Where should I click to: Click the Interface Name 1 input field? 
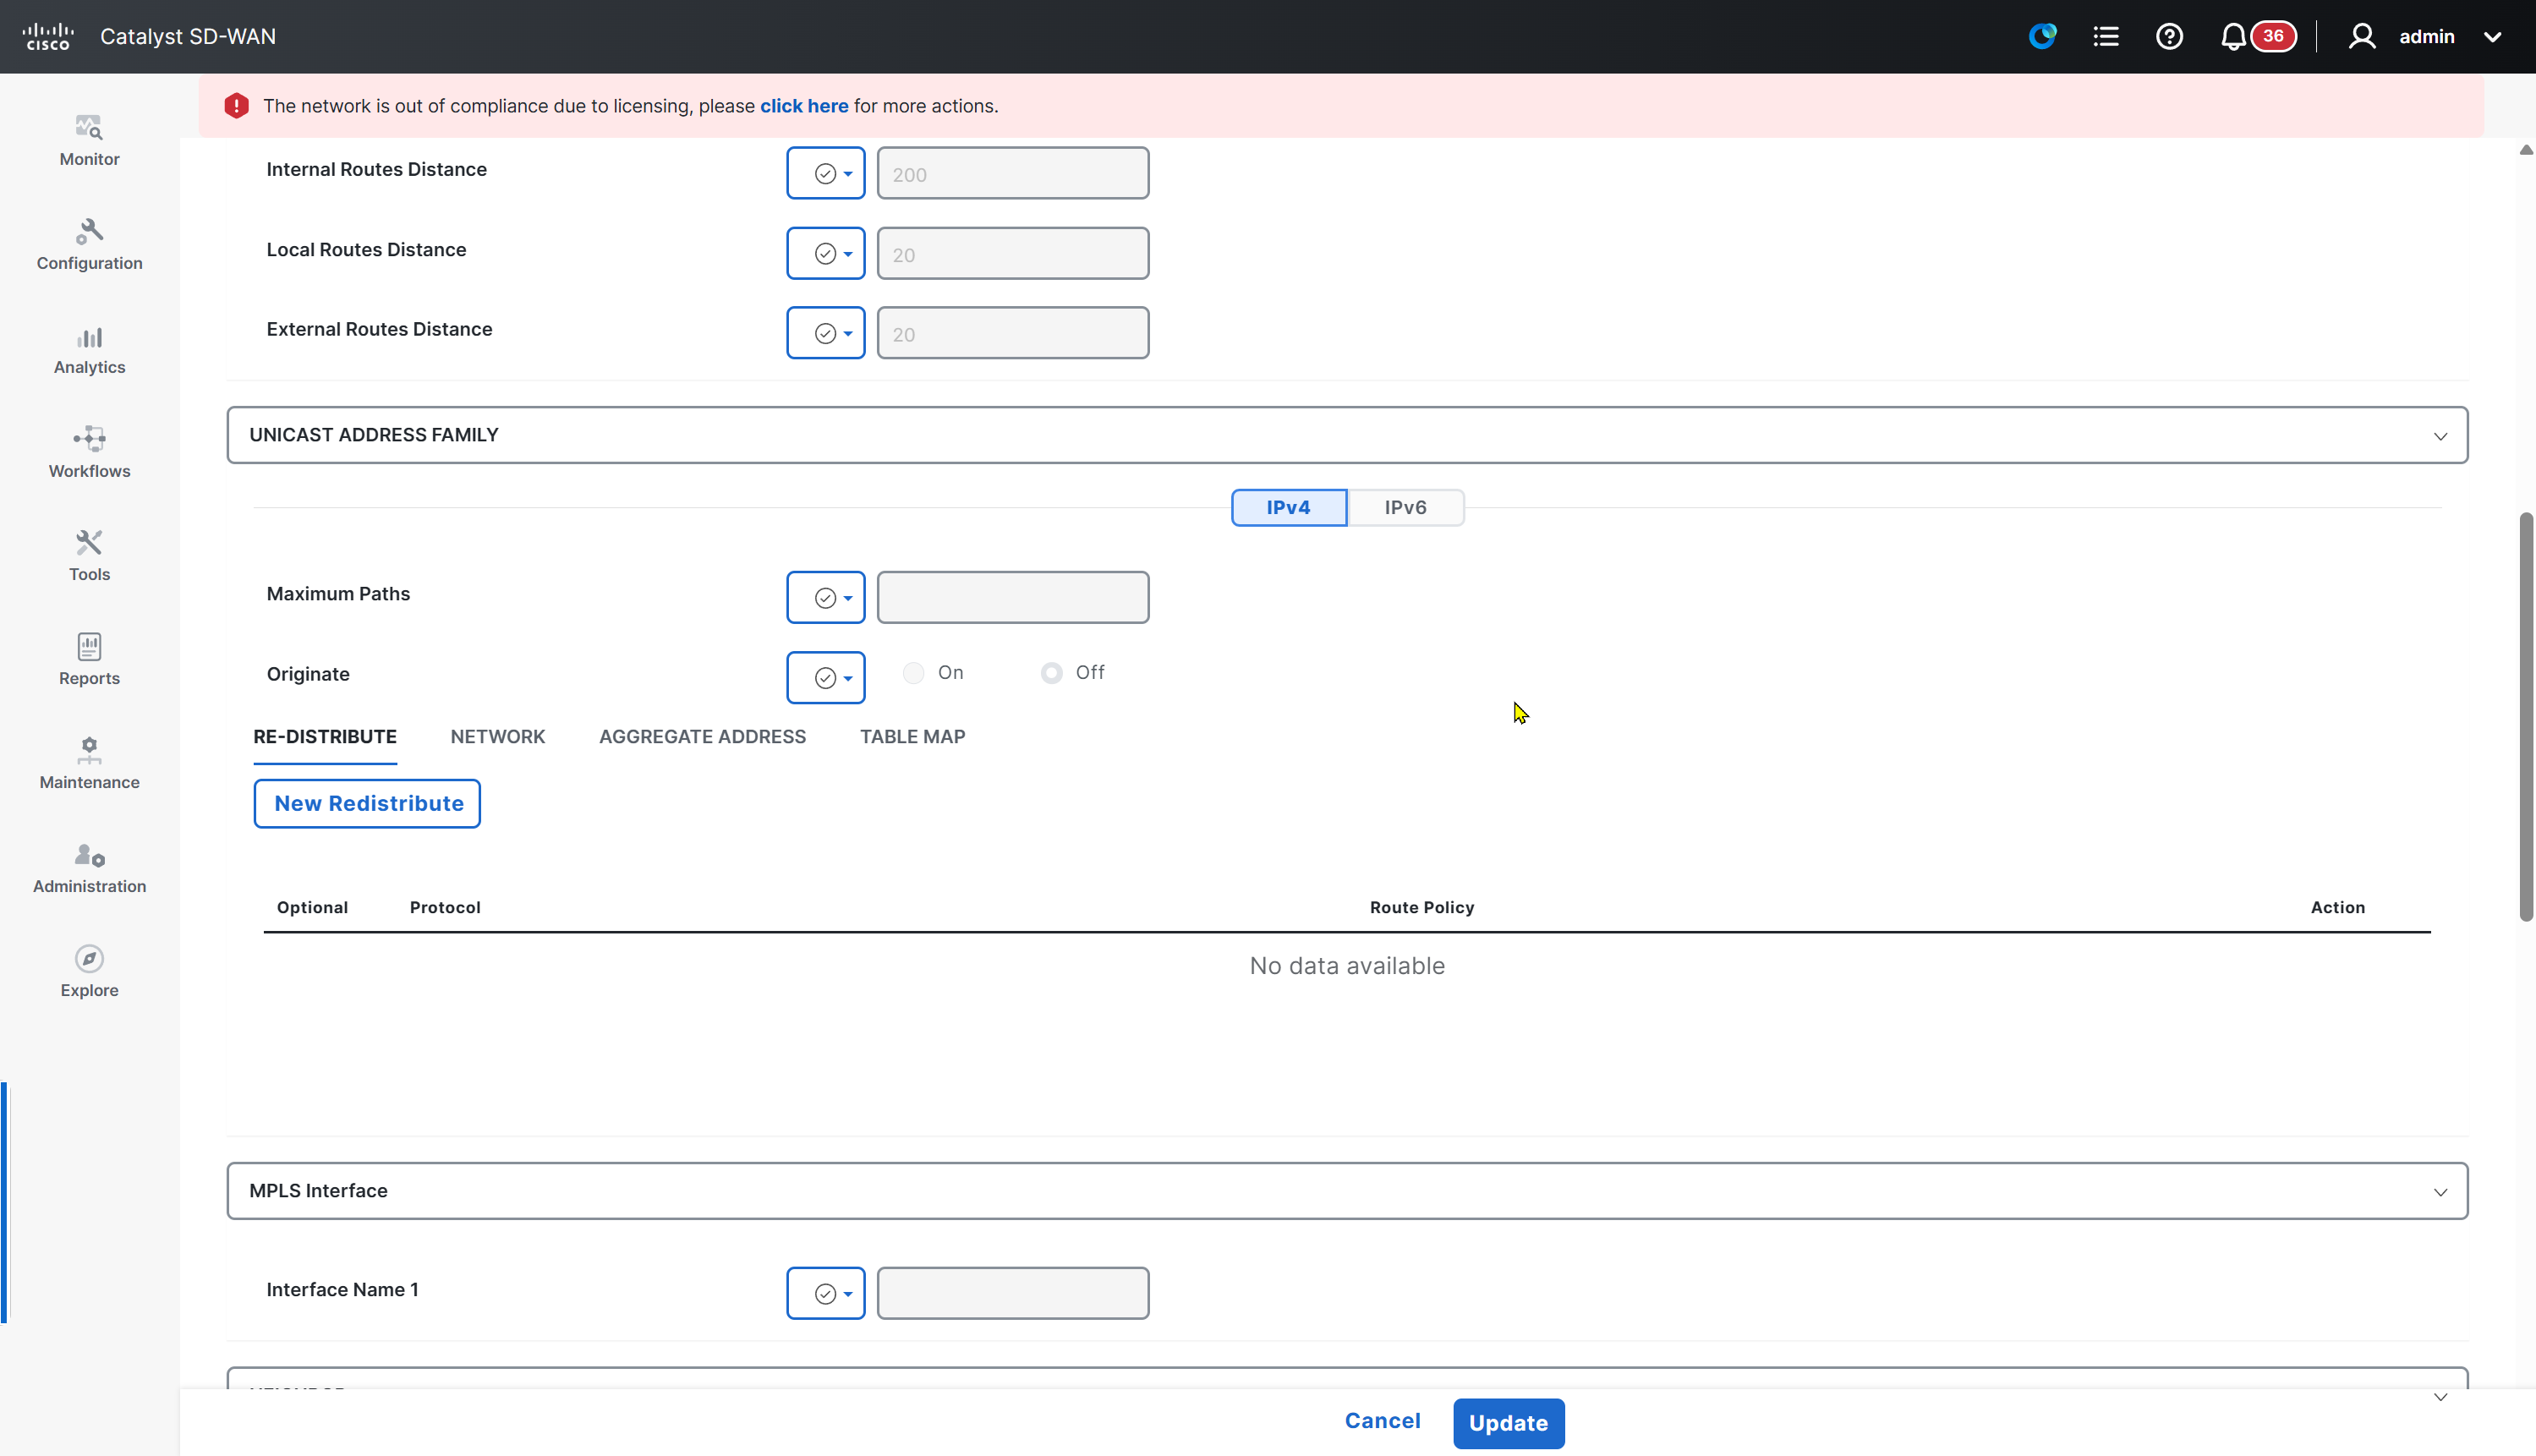coord(1013,1294)
